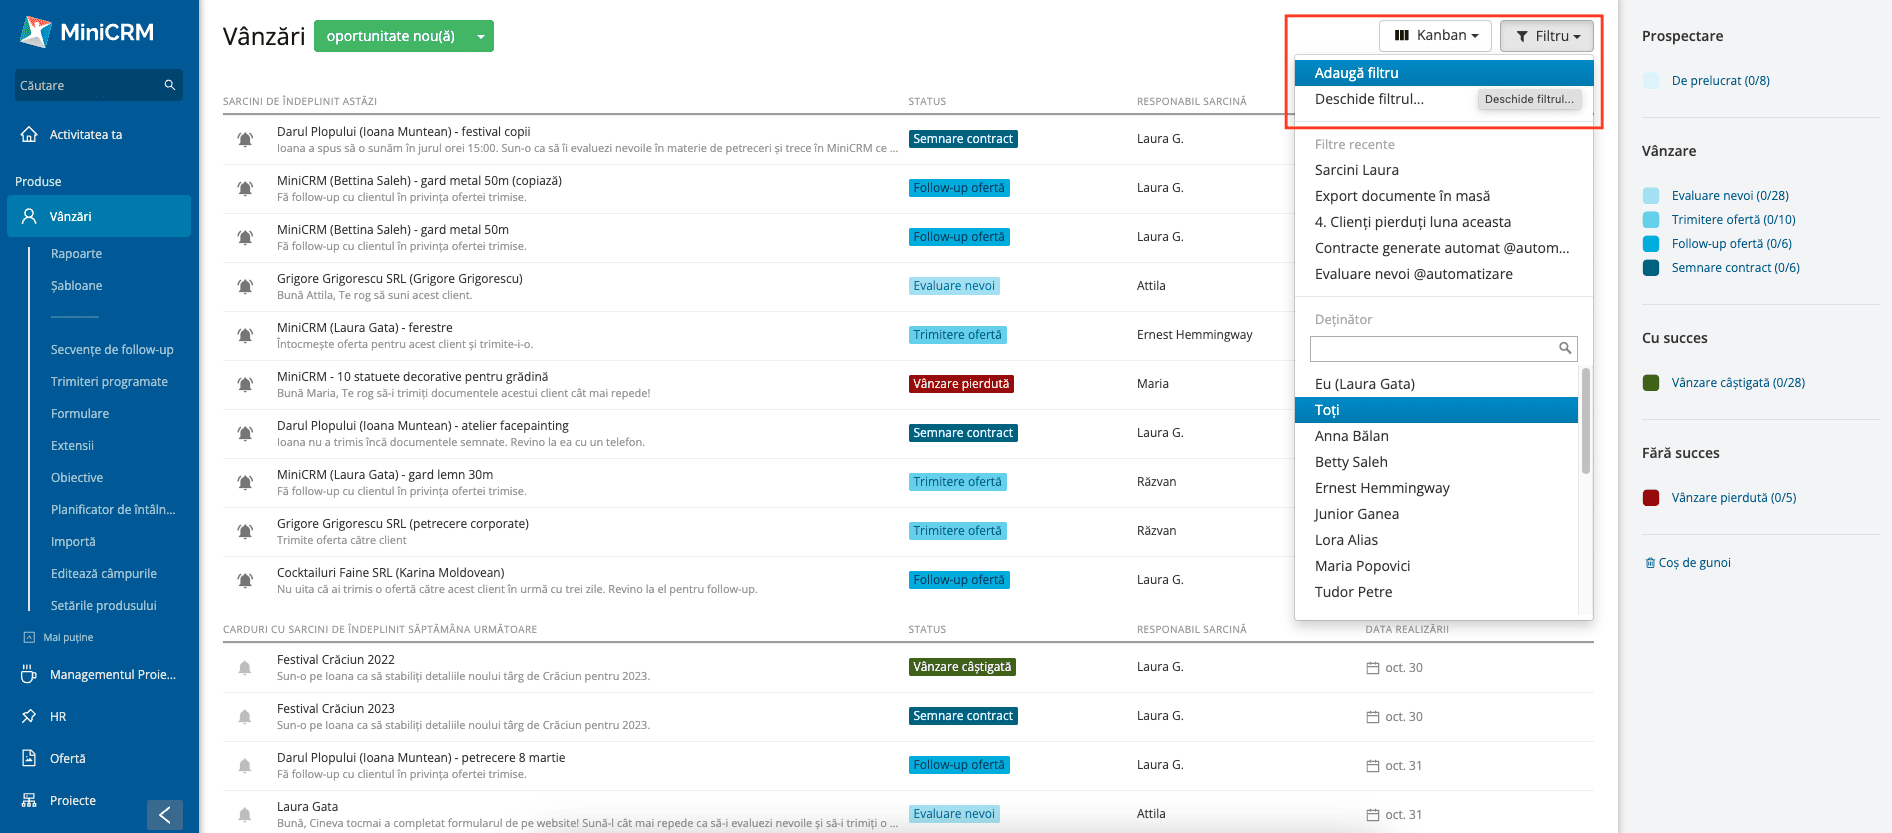
Task: Select Adaugă filtru menu entry
Action: coord(1444,73)
